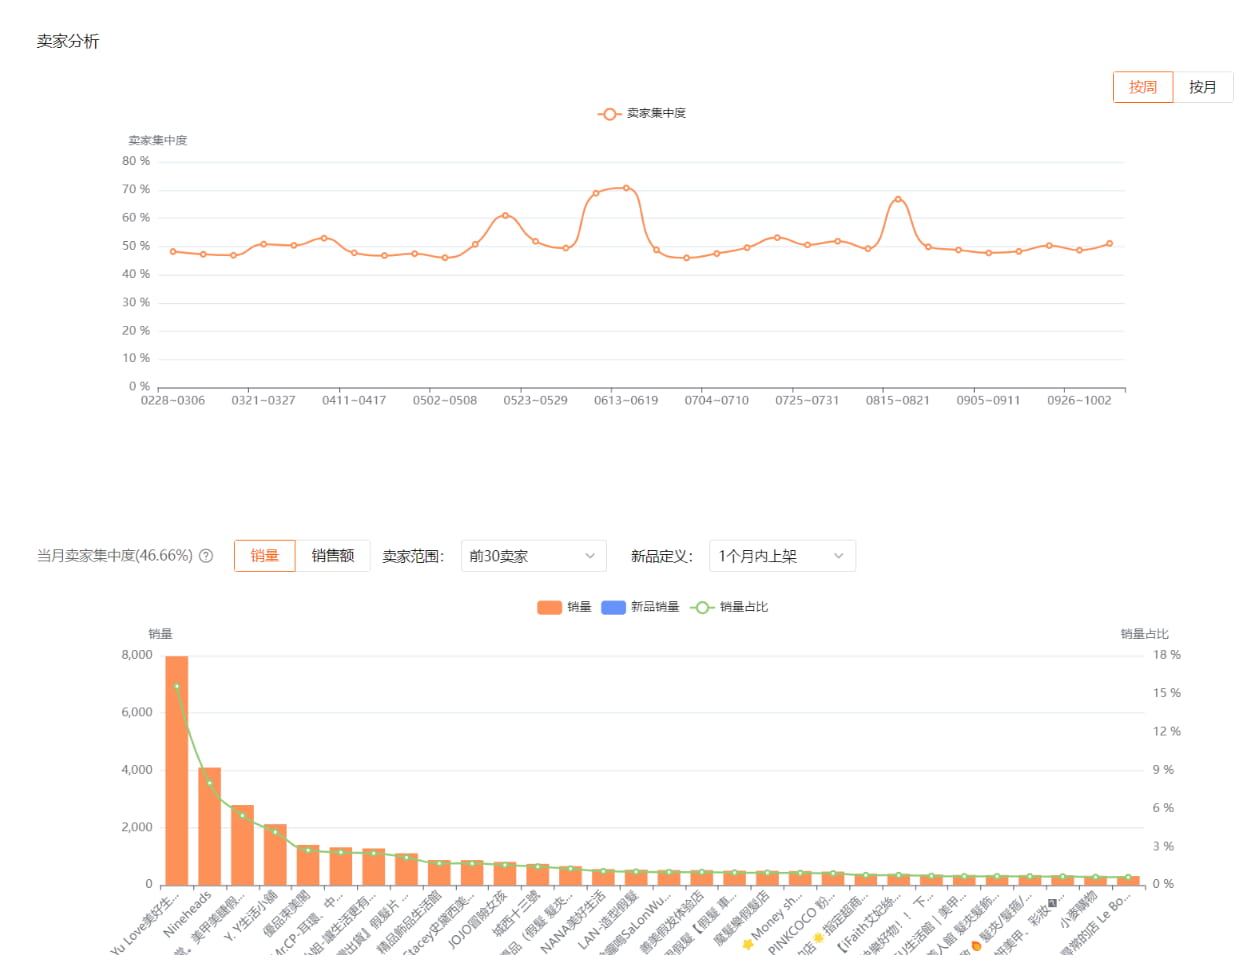This screenshot has height=965, width=1240.
Task: Switch to 按月 monthly view
Action: click(1202, 87)
